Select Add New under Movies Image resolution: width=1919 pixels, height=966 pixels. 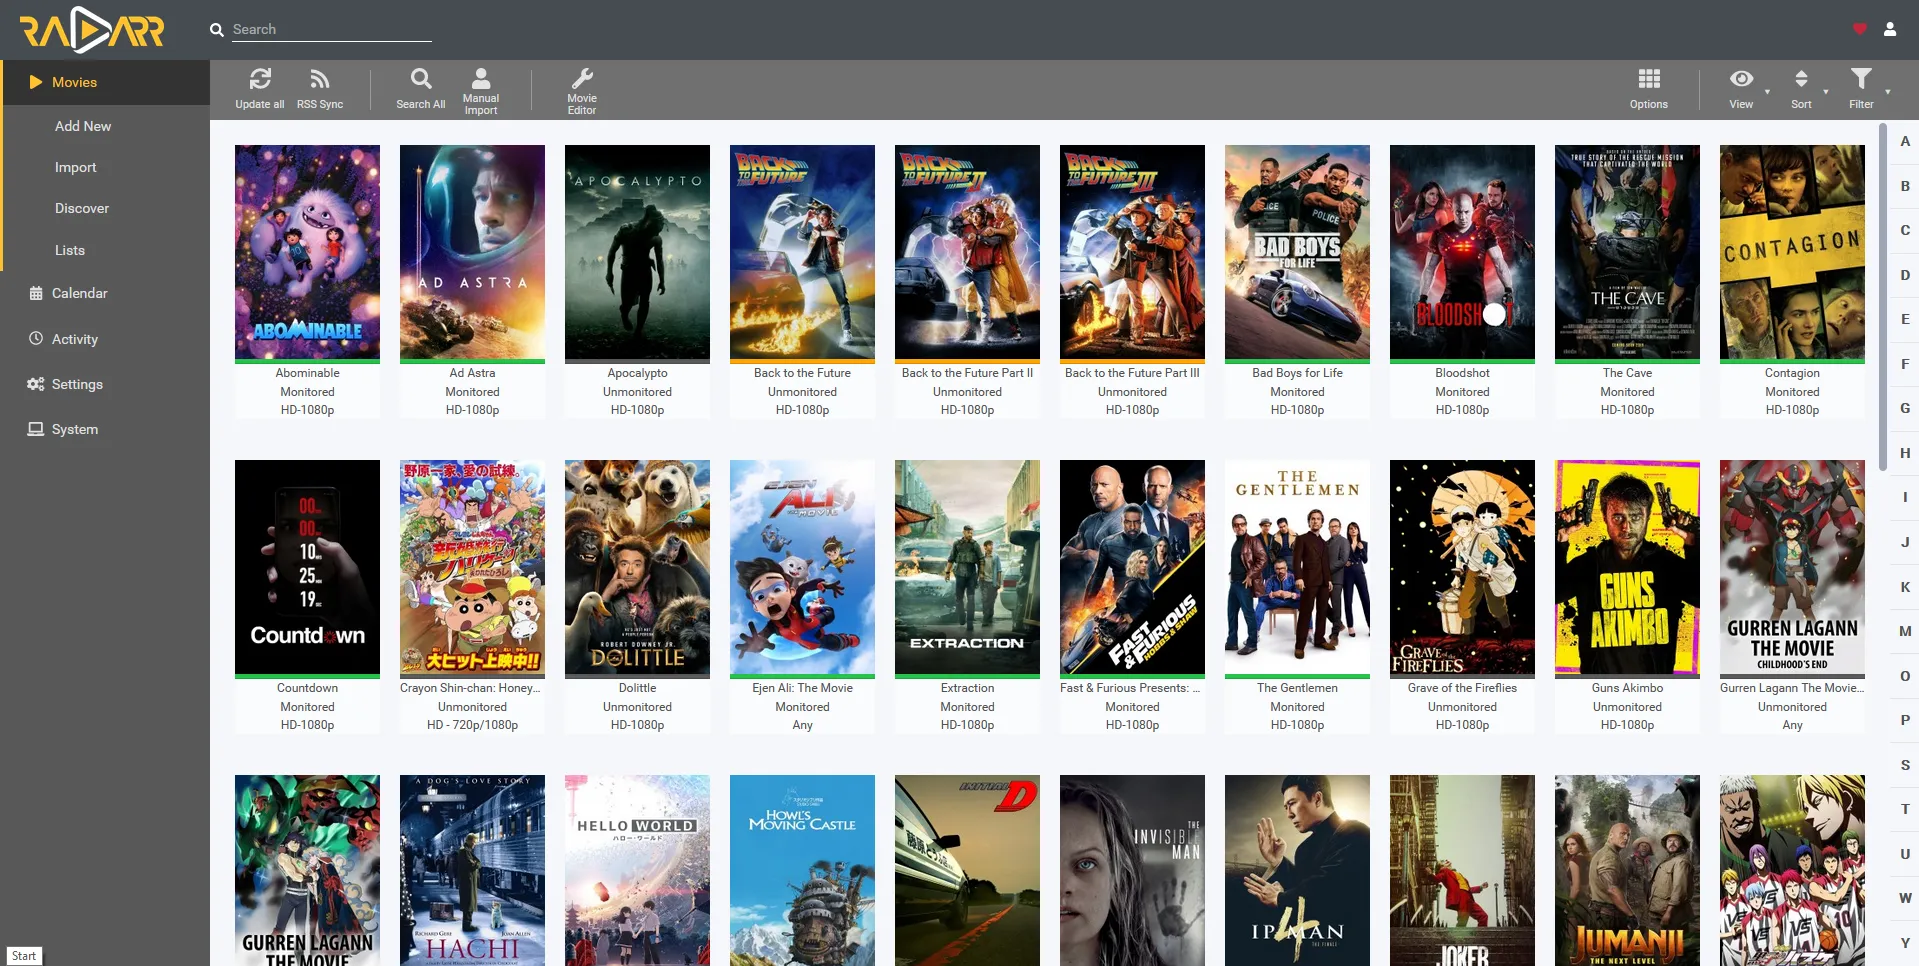click(83, 126)
